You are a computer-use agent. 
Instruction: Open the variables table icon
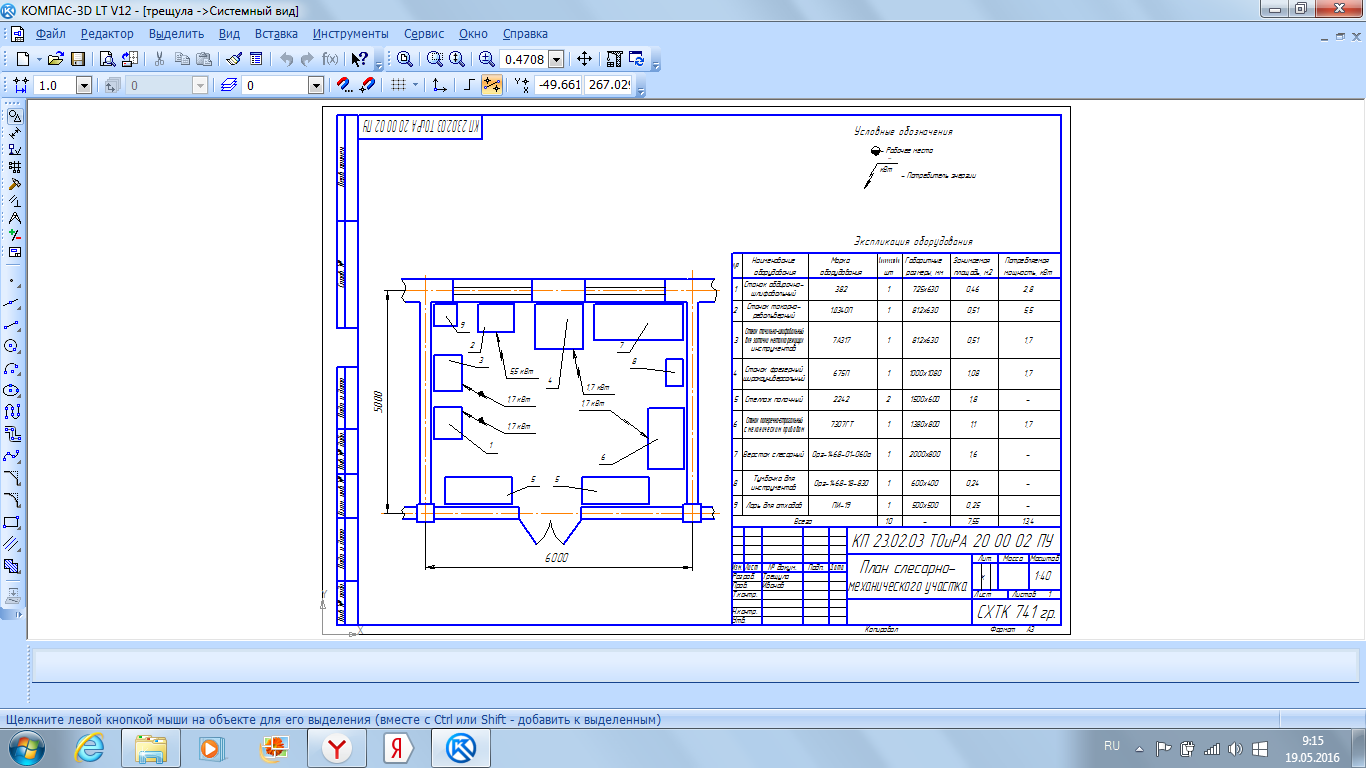tap(255, 59)
